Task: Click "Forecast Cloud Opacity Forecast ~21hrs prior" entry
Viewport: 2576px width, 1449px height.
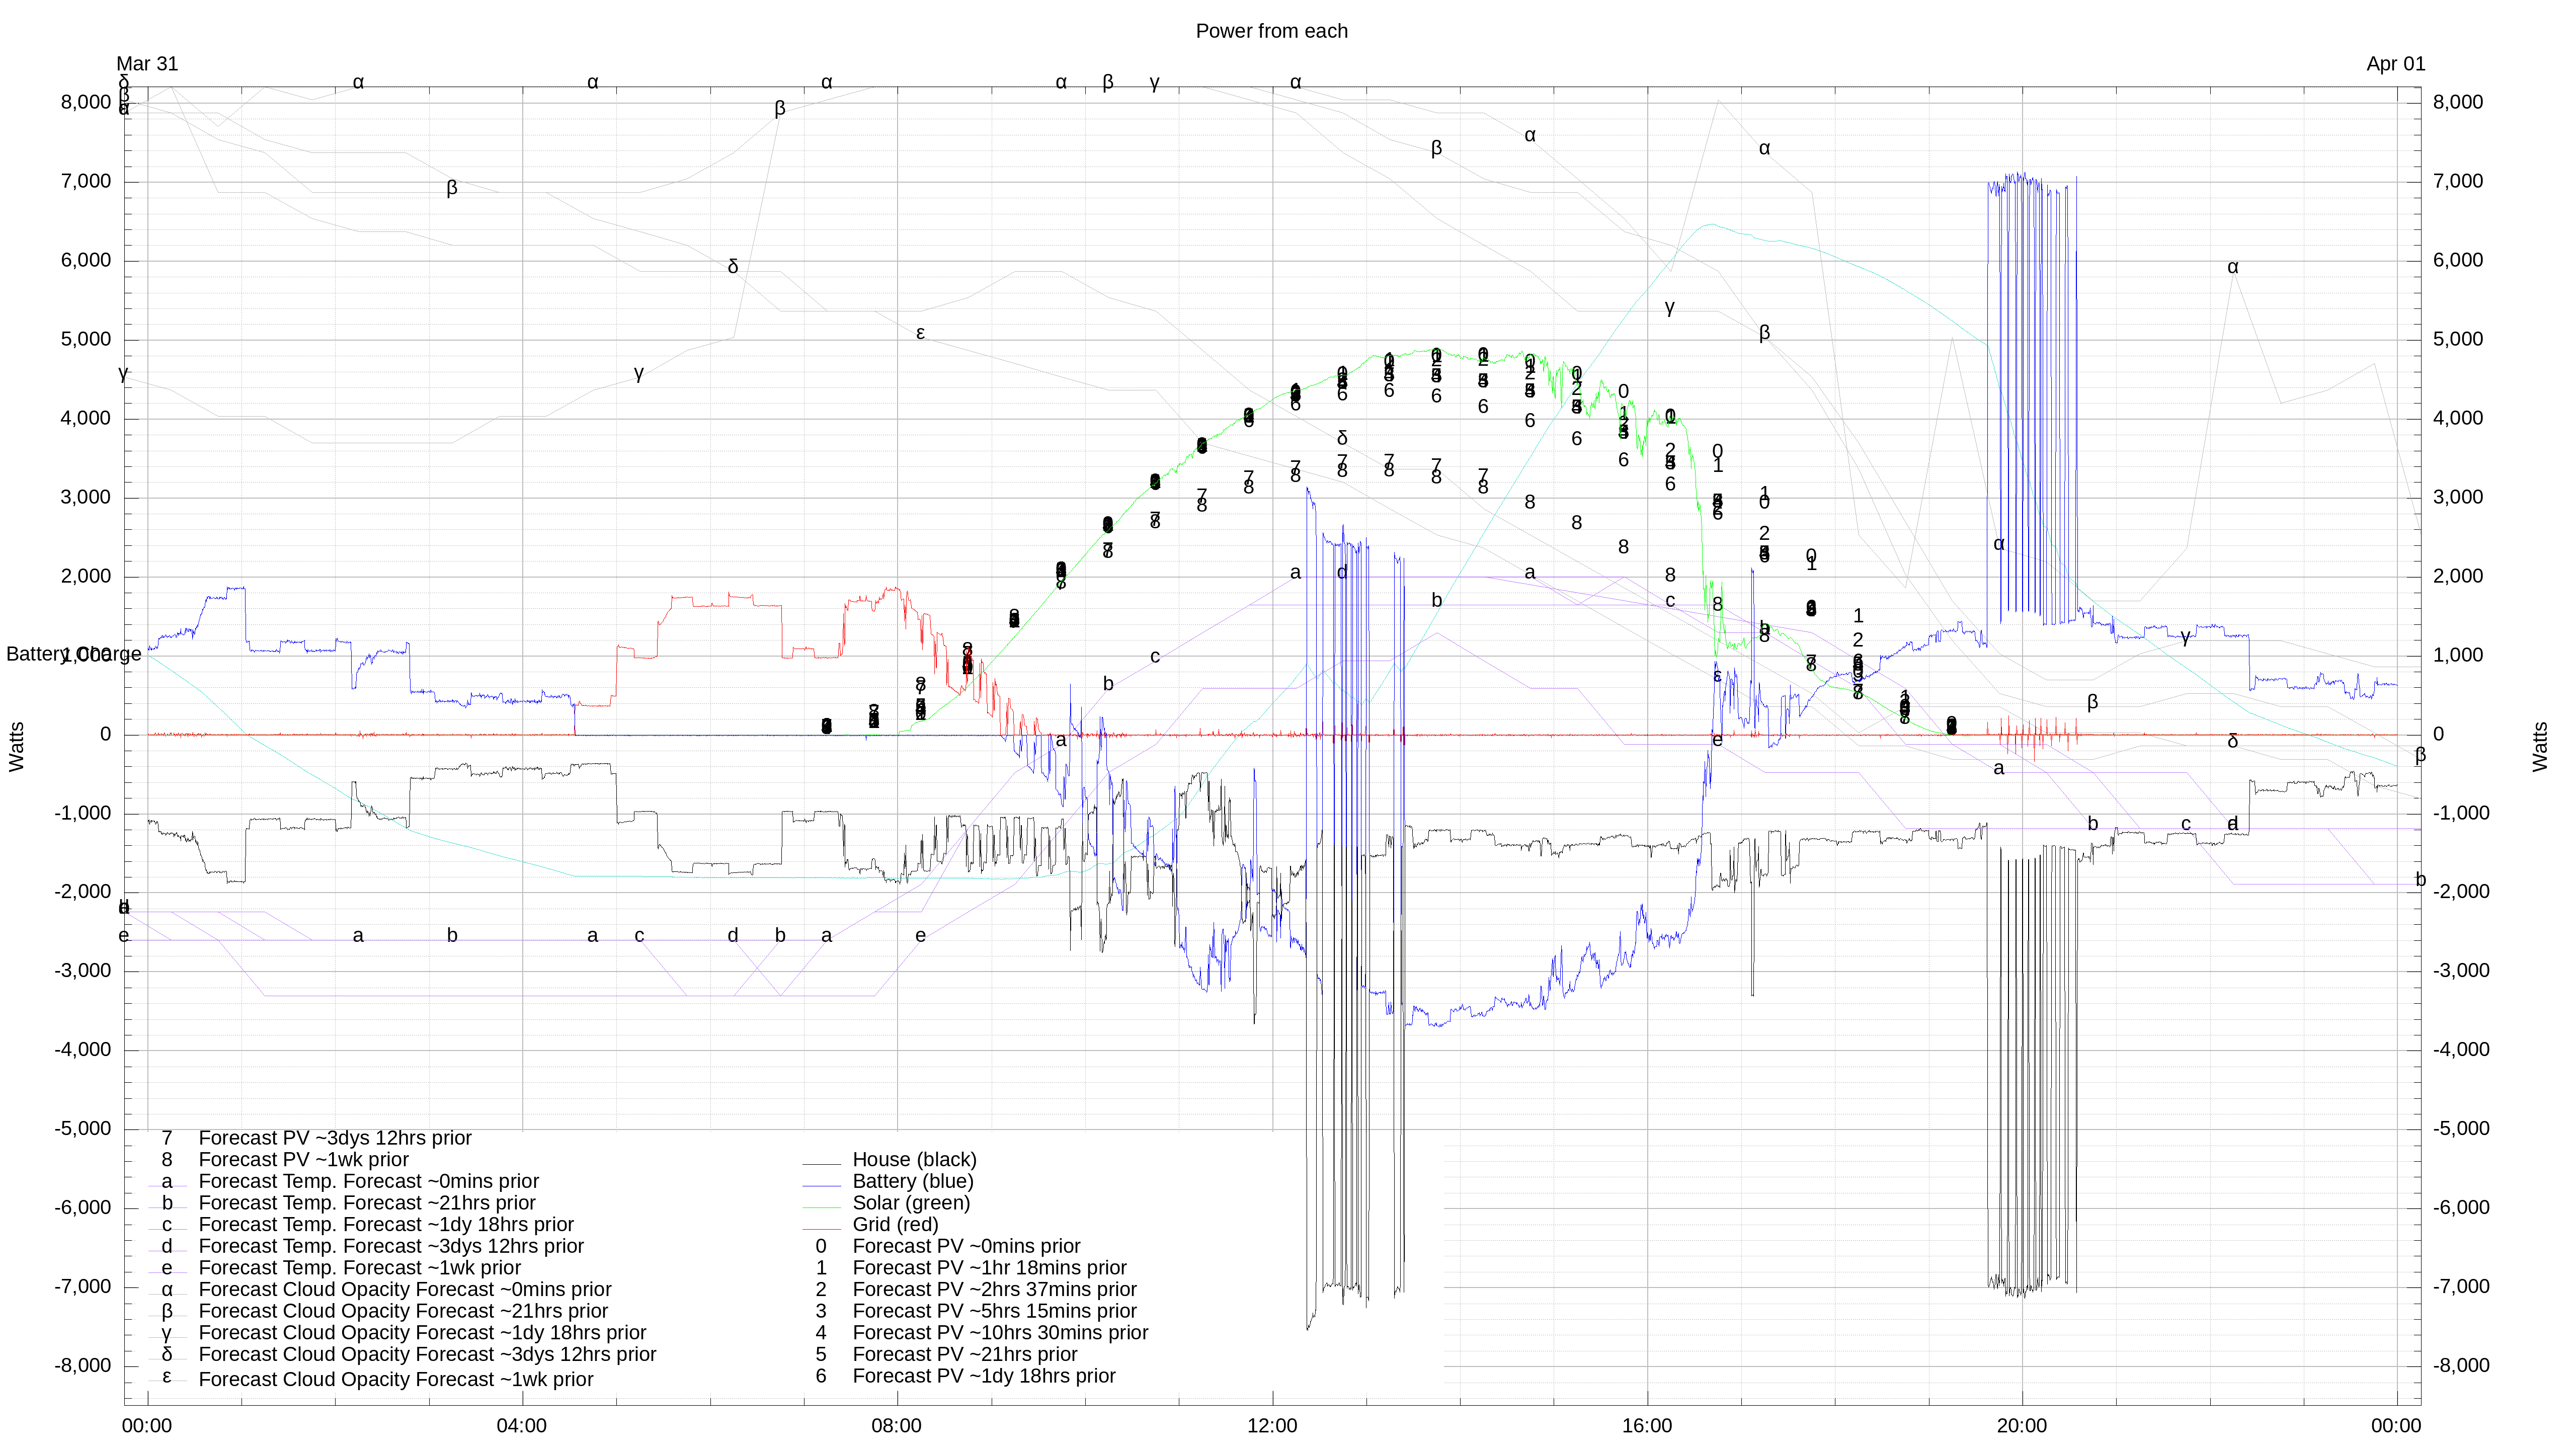Action: click(403, 1311)
